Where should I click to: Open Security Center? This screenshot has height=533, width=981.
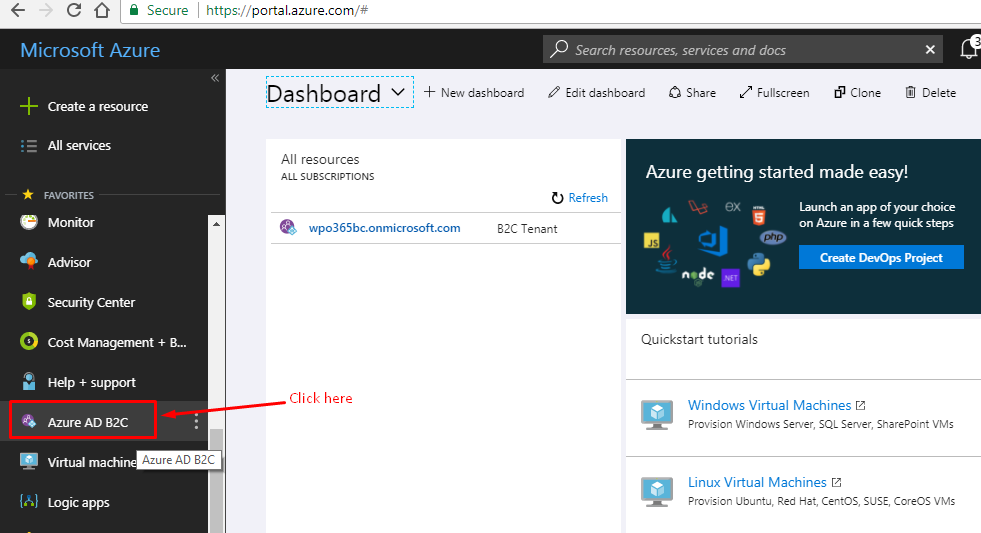pos(91,303)
